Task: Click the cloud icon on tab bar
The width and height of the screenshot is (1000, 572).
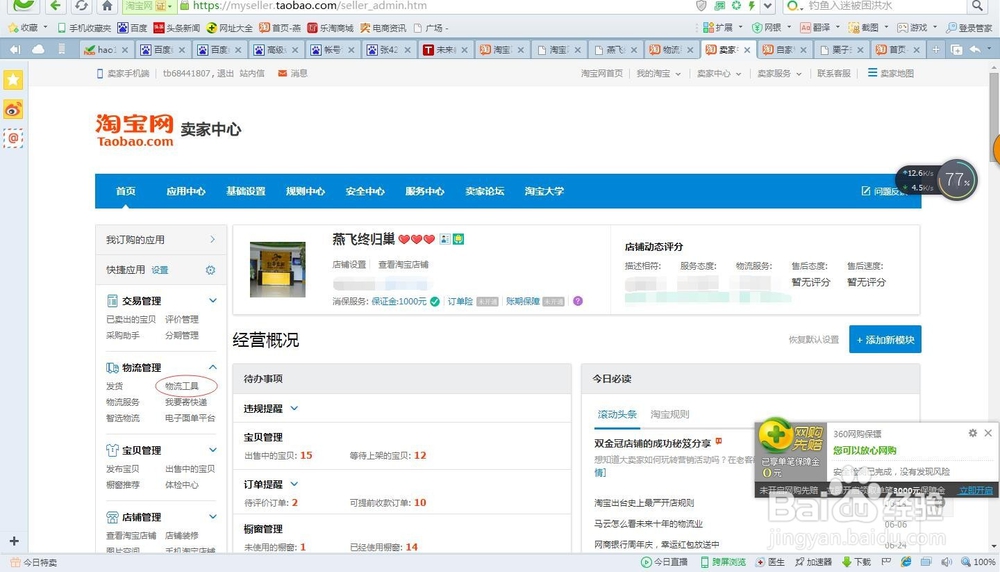Action: [38, 49]
